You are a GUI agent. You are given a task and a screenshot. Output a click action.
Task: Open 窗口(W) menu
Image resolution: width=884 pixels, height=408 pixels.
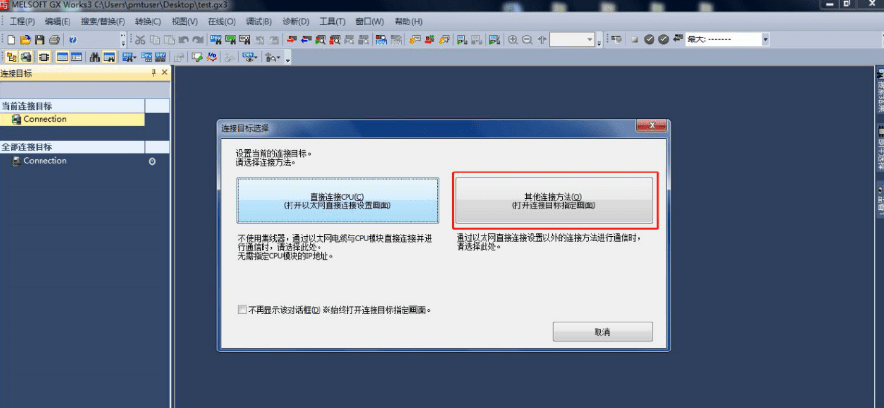(370, 21)
